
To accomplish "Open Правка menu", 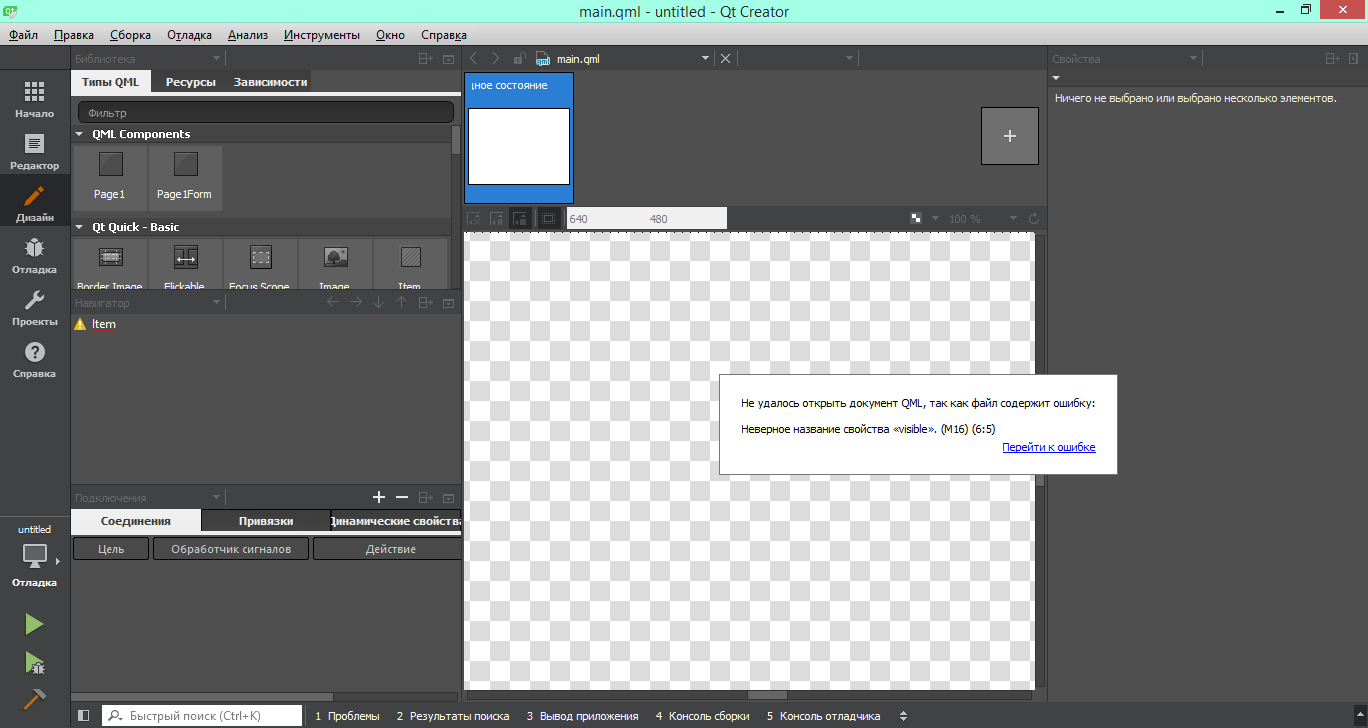I will click(74, 34).
